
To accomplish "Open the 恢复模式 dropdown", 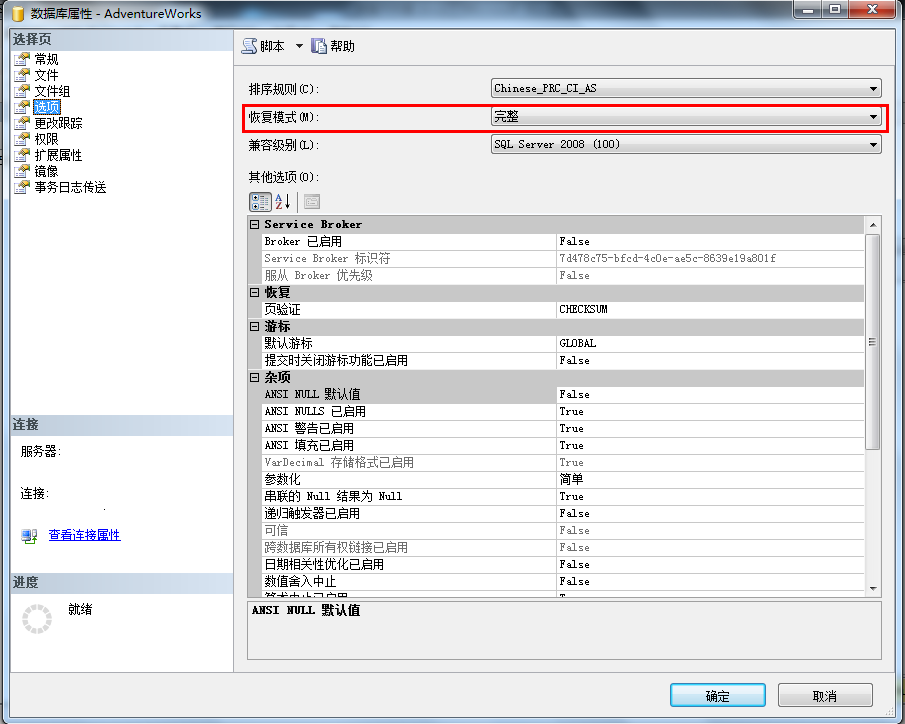I will (872, 116).
